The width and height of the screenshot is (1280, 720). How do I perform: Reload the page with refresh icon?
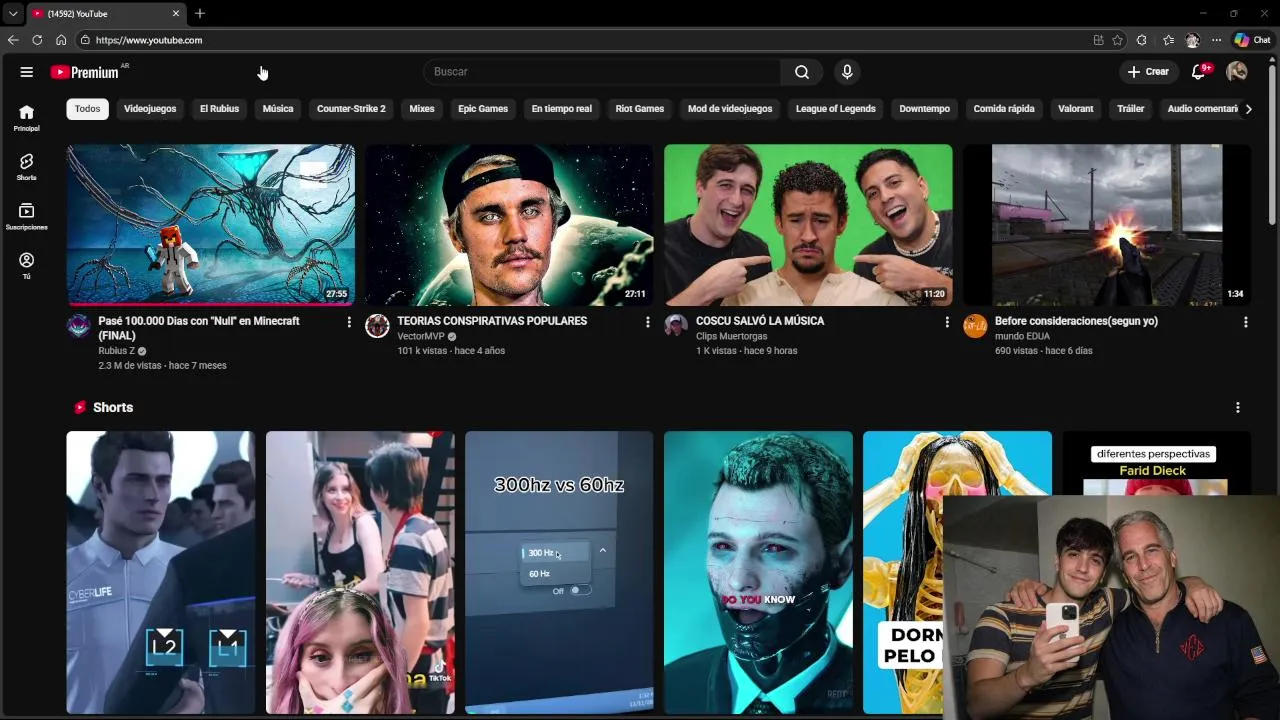pos(37,40)
